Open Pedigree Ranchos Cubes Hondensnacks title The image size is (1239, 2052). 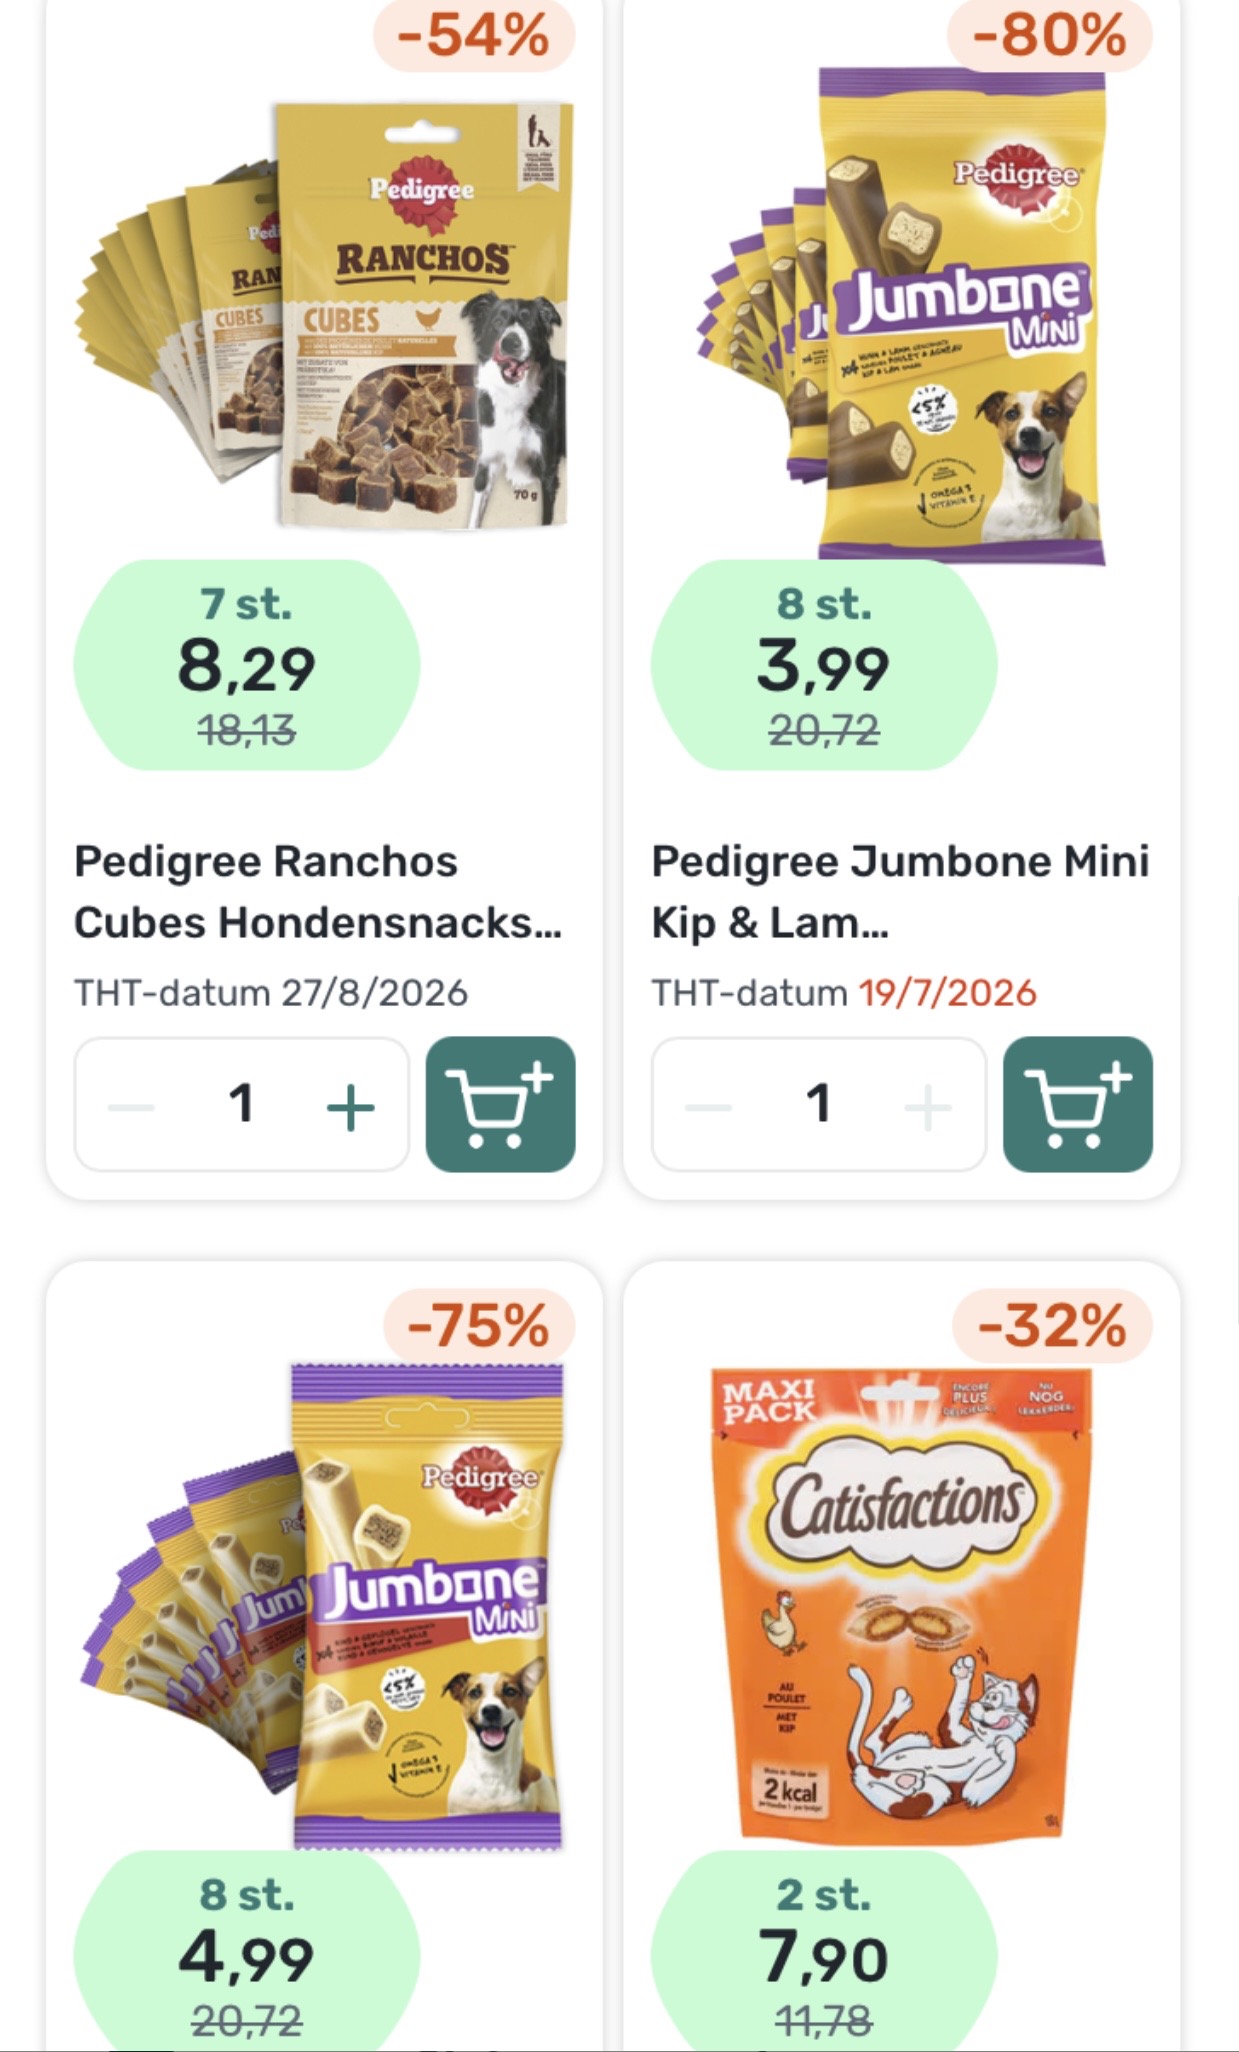[x=318, y=892]
